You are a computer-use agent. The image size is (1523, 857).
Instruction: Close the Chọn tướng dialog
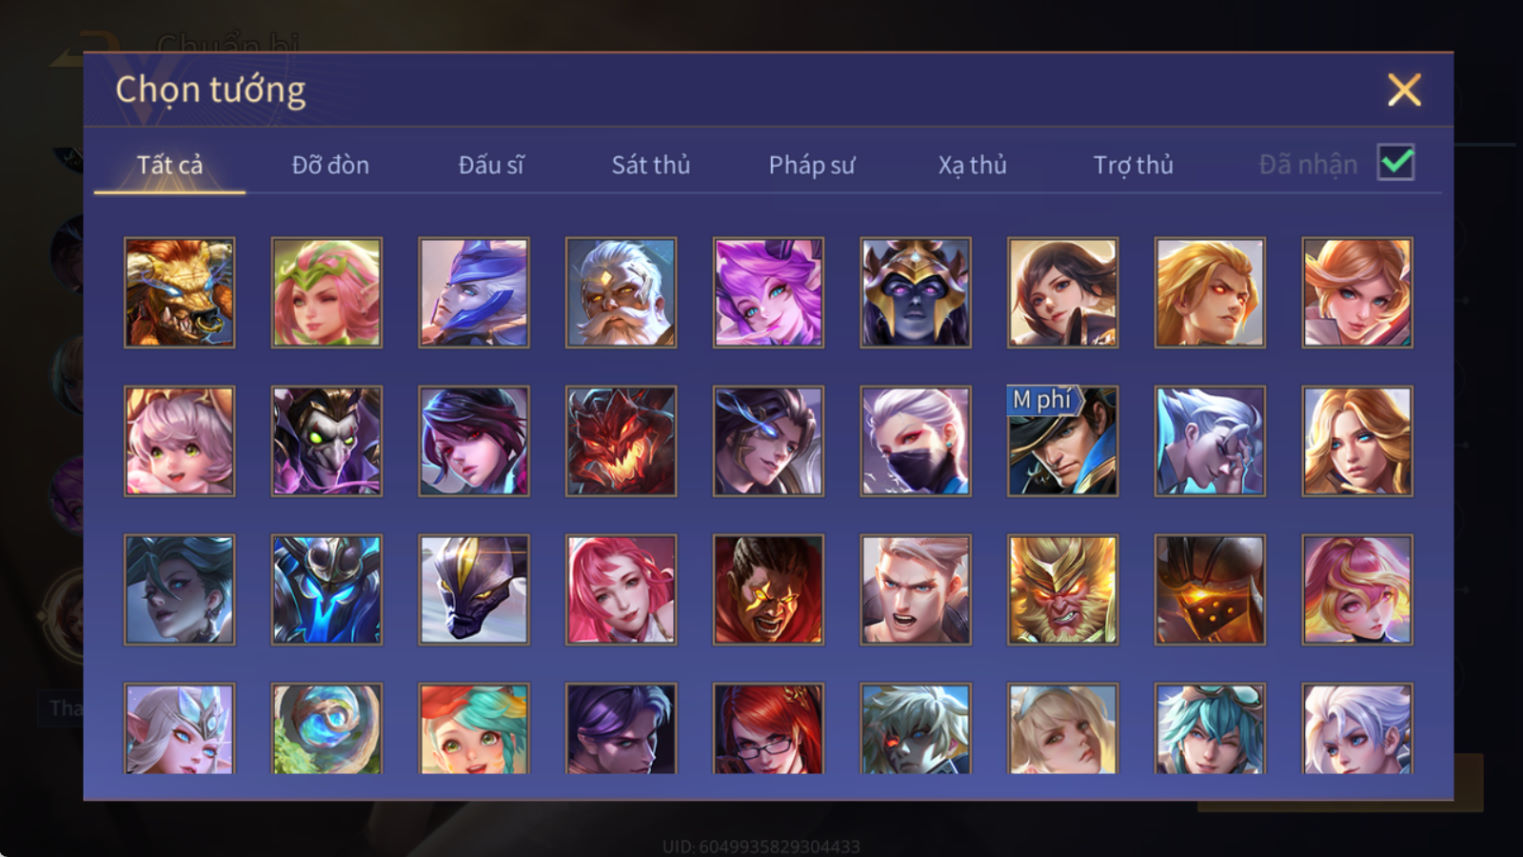point(1404,90)
